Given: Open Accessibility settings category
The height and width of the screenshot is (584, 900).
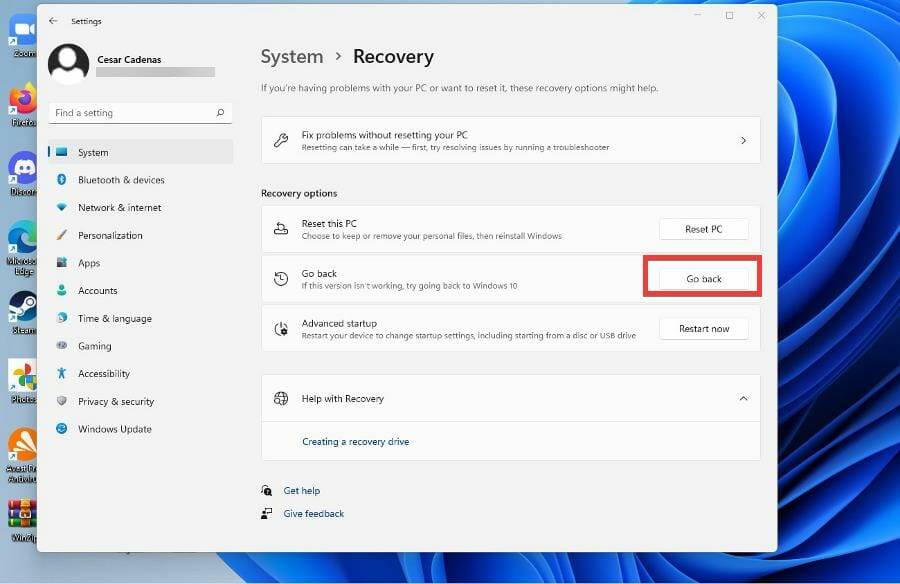Looking at the screenshot, I should point(141,373).
